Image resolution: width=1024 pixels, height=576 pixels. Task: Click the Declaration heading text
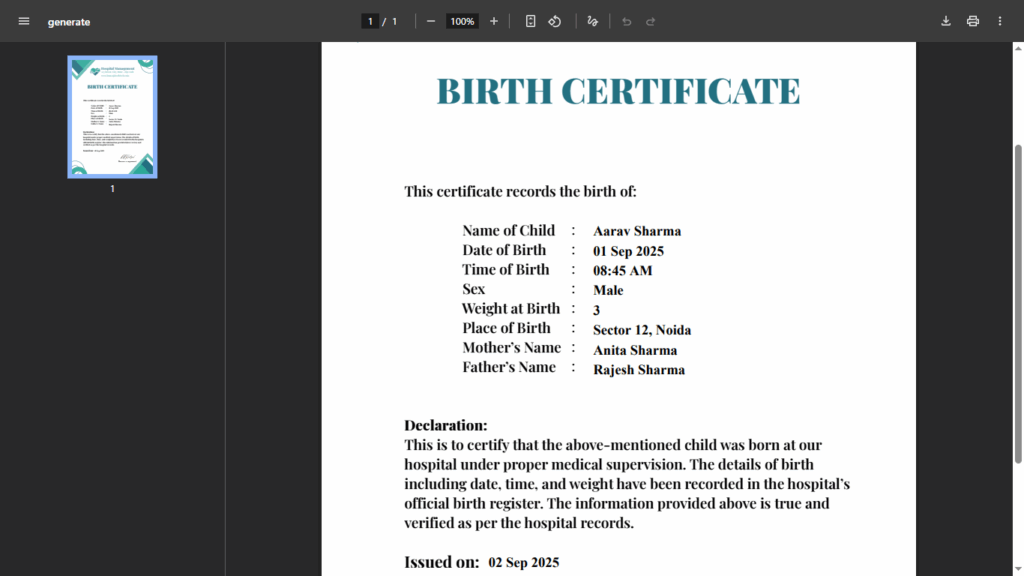tap(446, 425)
